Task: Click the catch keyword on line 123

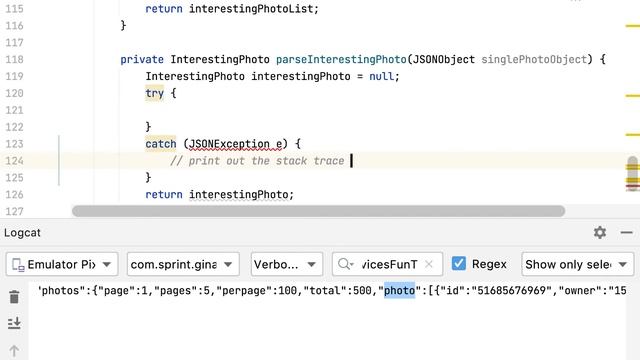Action: 161,144
